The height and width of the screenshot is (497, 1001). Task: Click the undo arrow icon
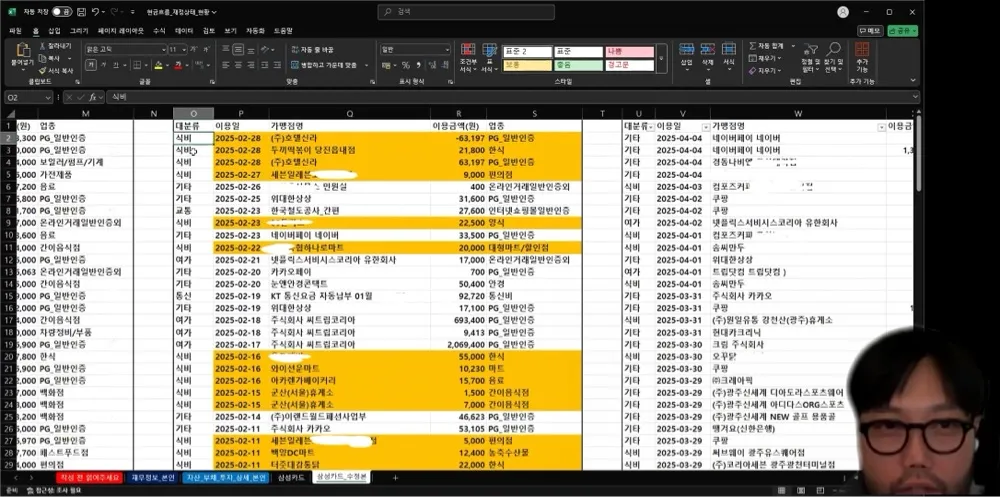[x=95, y=11]
